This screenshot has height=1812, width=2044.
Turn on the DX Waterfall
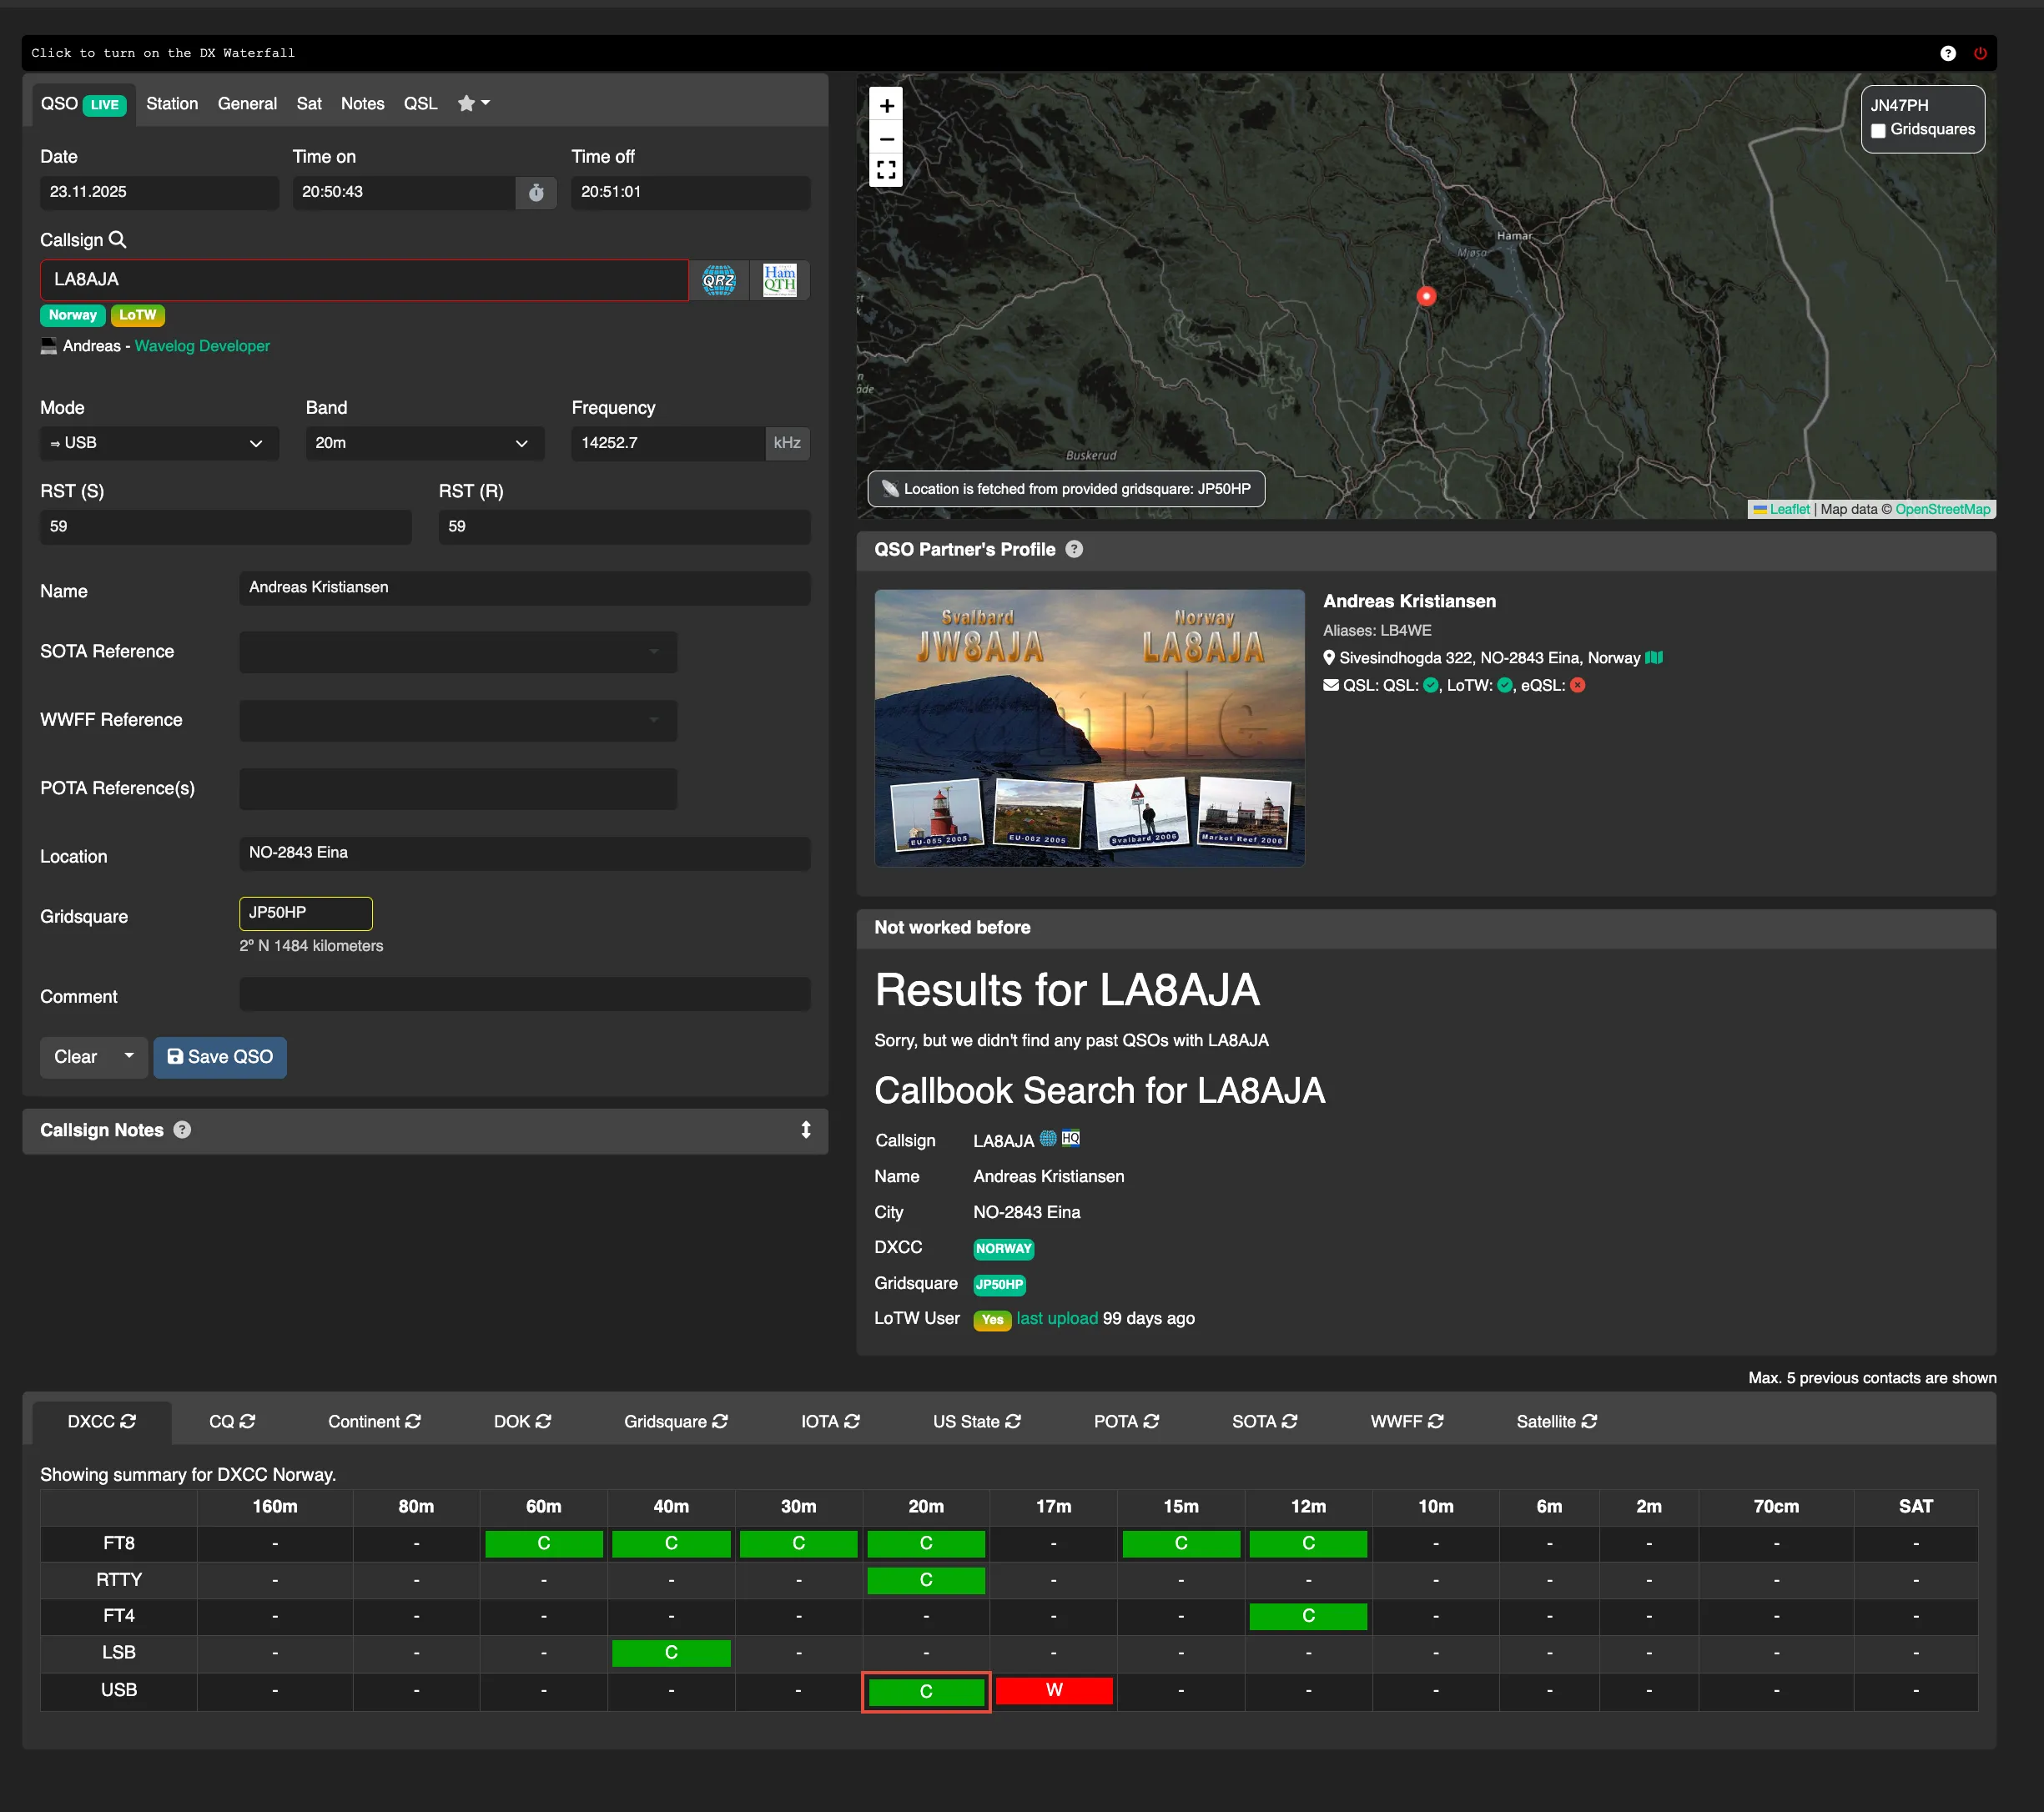point(163,53)
